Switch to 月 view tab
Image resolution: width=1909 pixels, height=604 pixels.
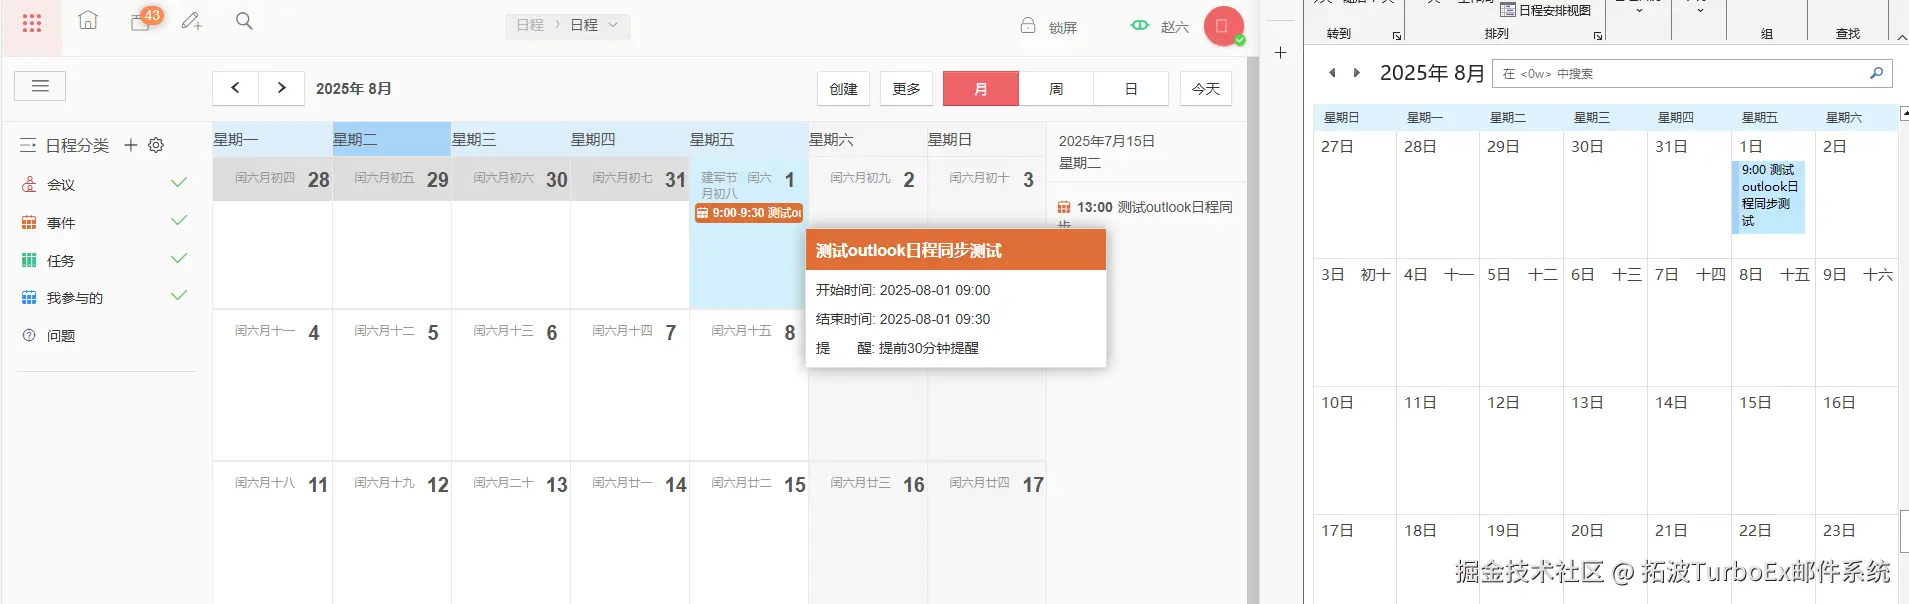[x=981, y=88]
